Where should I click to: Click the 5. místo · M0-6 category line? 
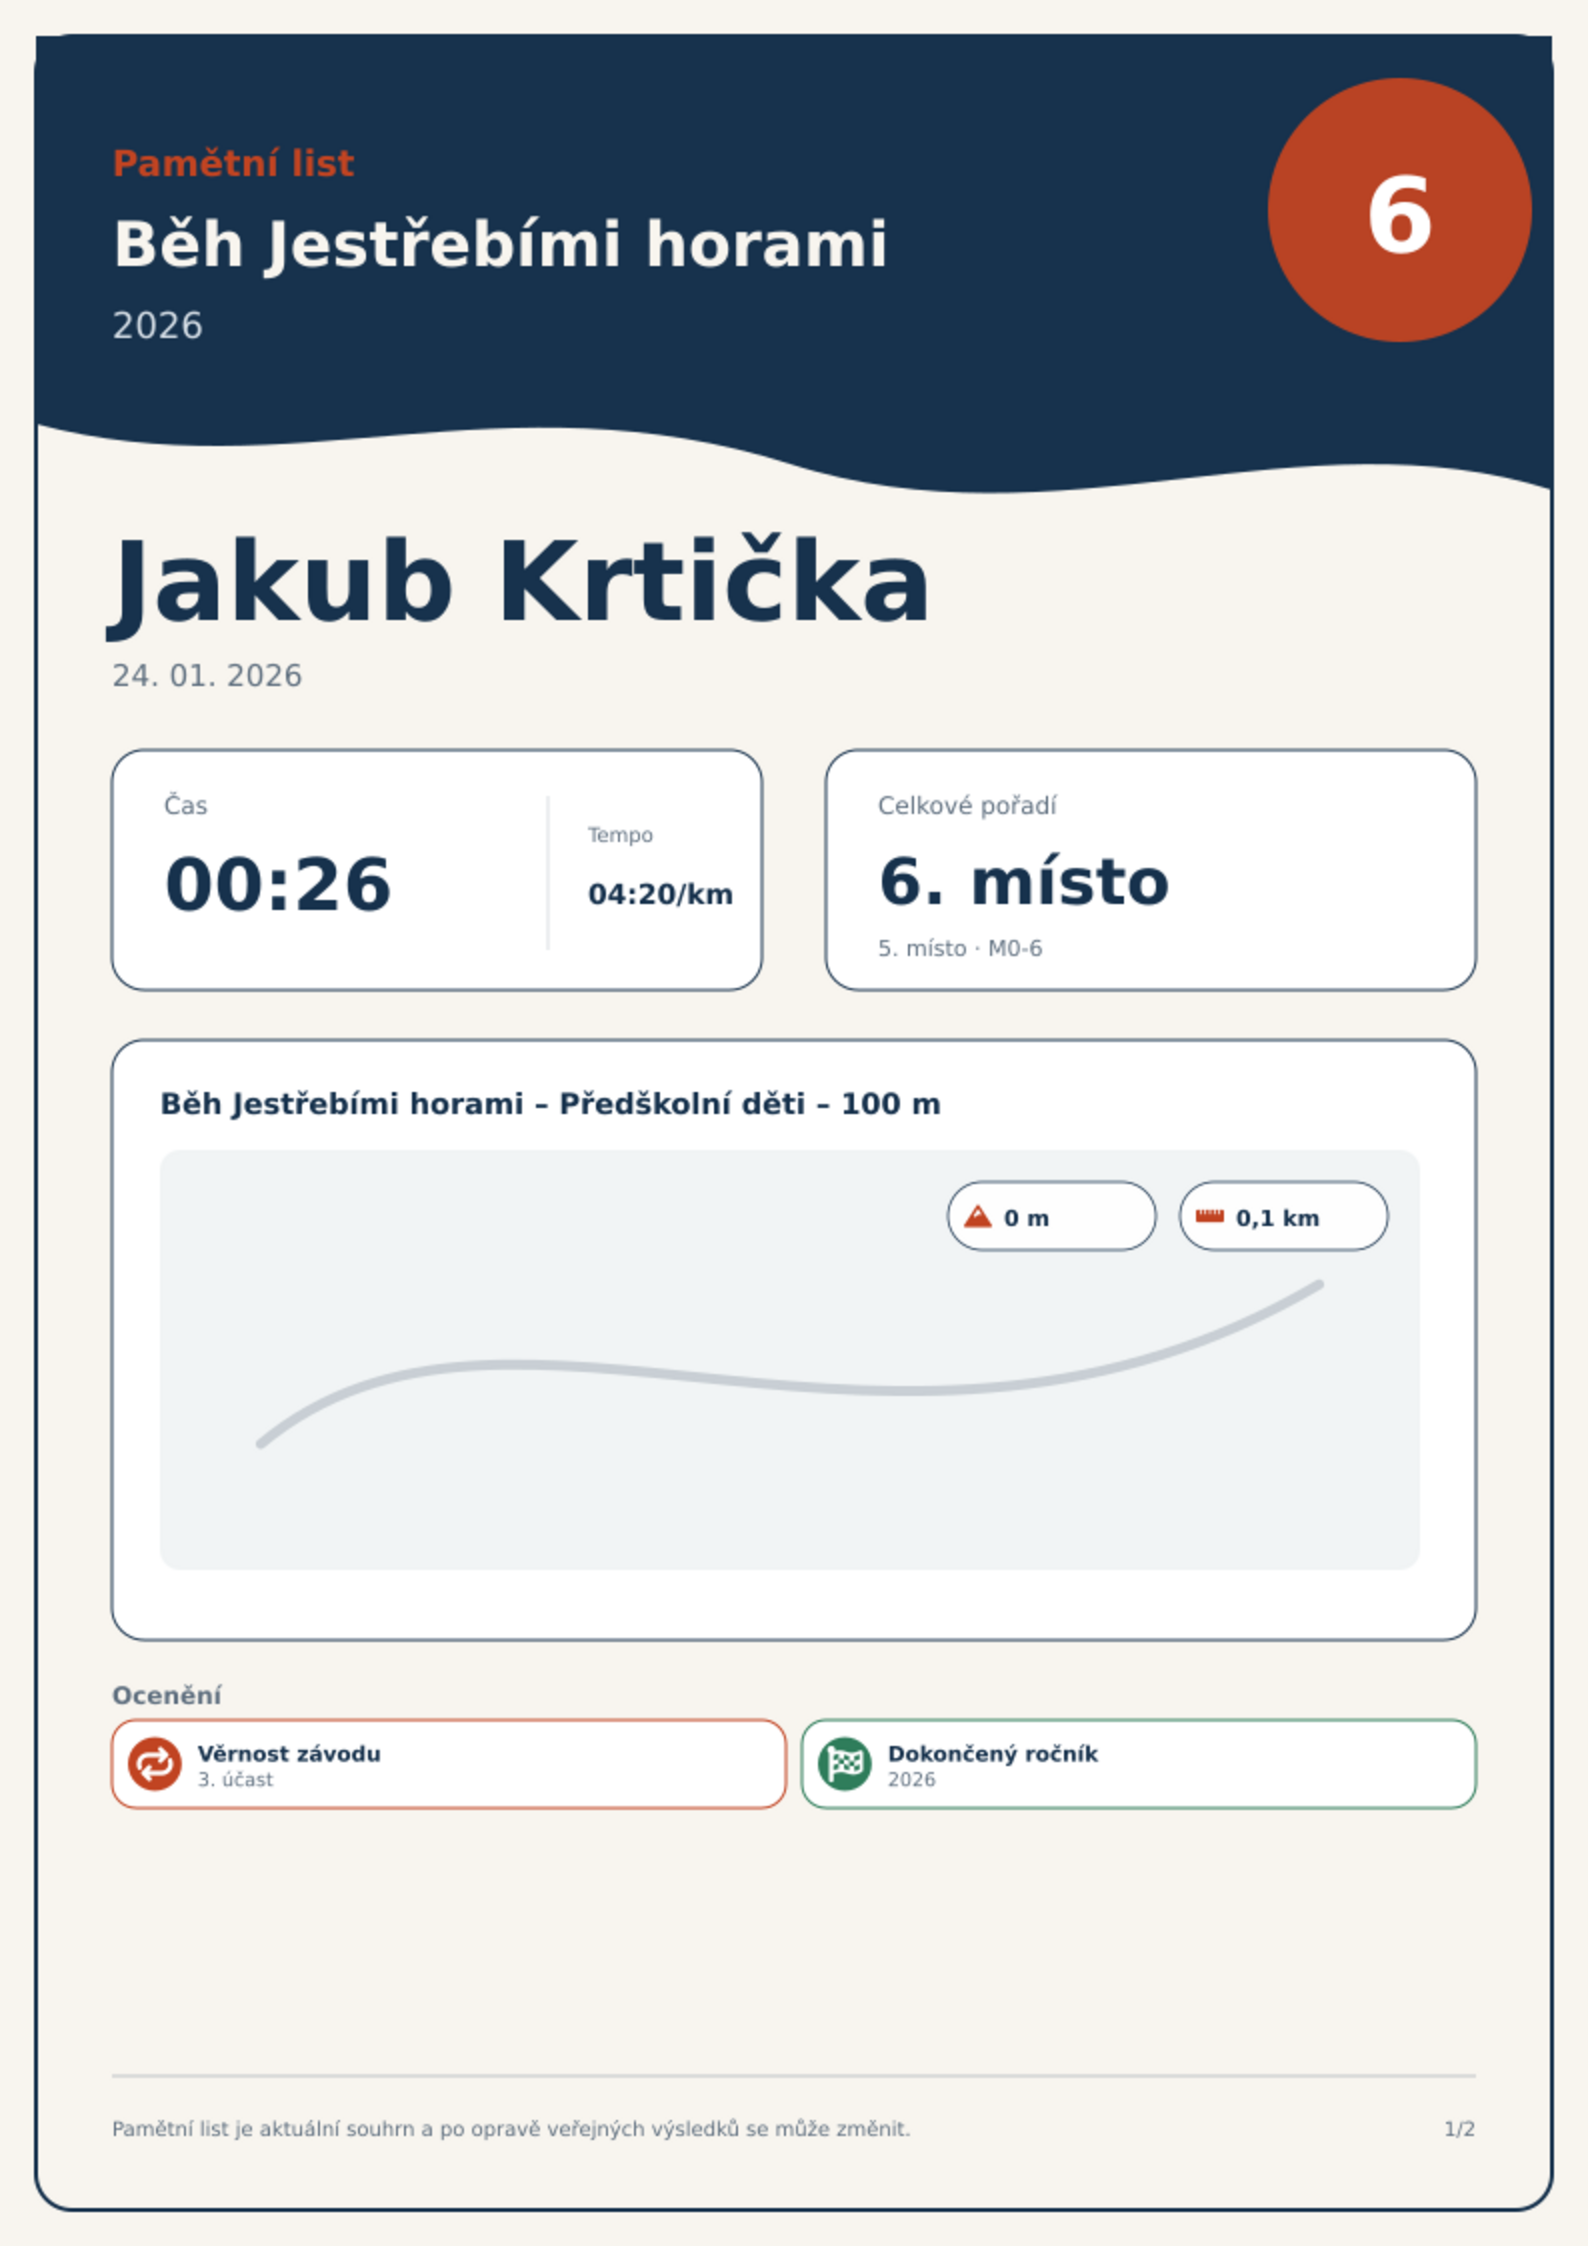960,948
